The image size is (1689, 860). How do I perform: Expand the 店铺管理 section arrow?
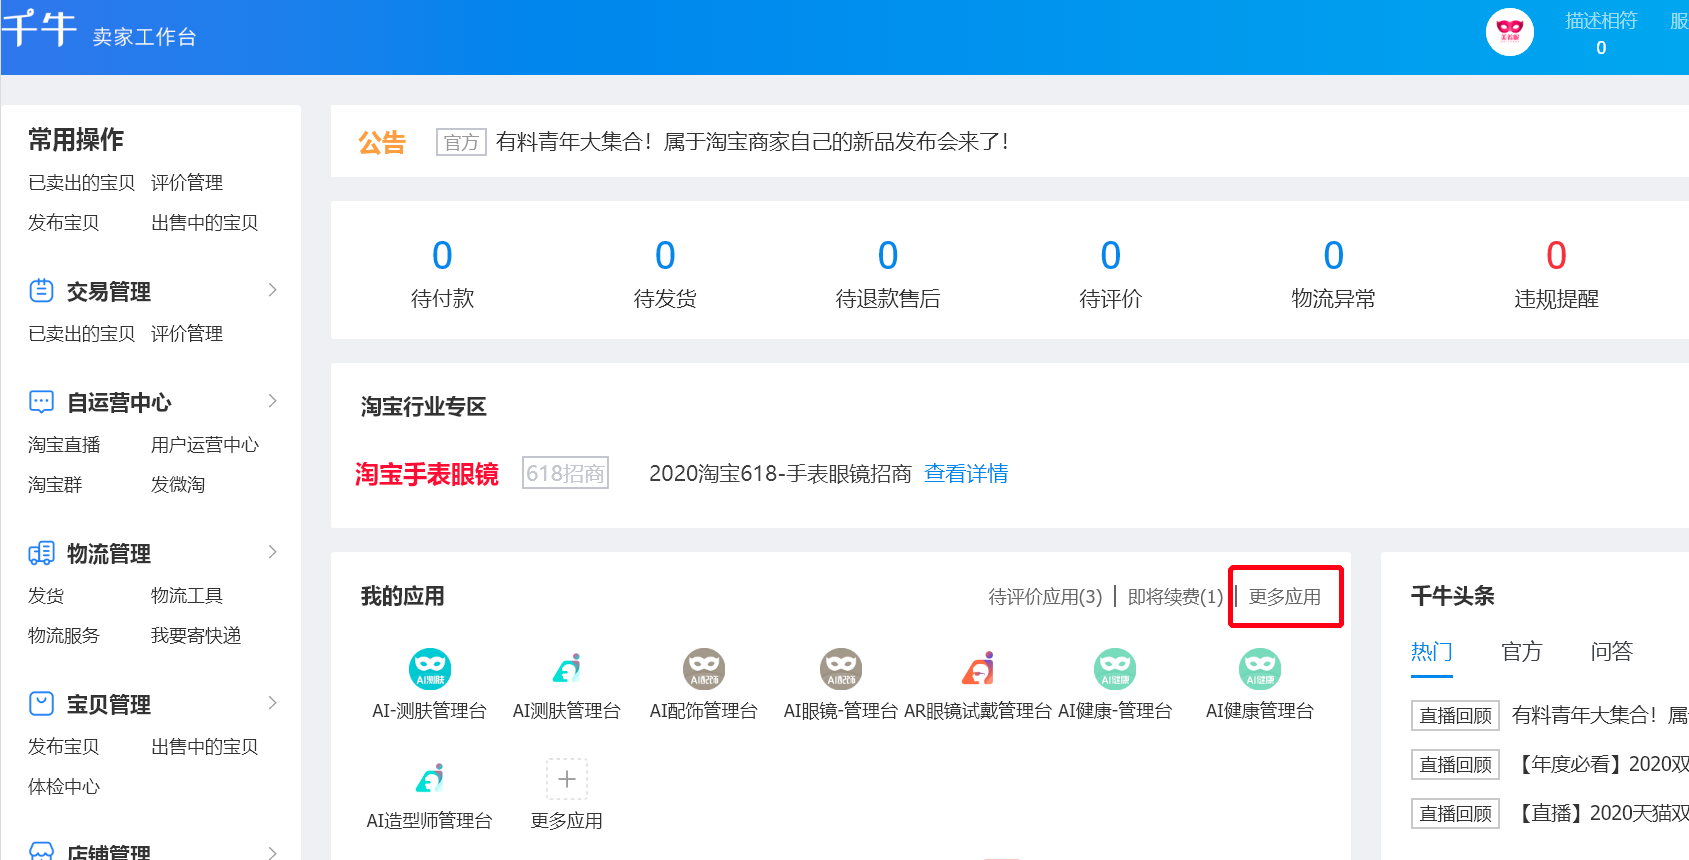click(272, 852)
